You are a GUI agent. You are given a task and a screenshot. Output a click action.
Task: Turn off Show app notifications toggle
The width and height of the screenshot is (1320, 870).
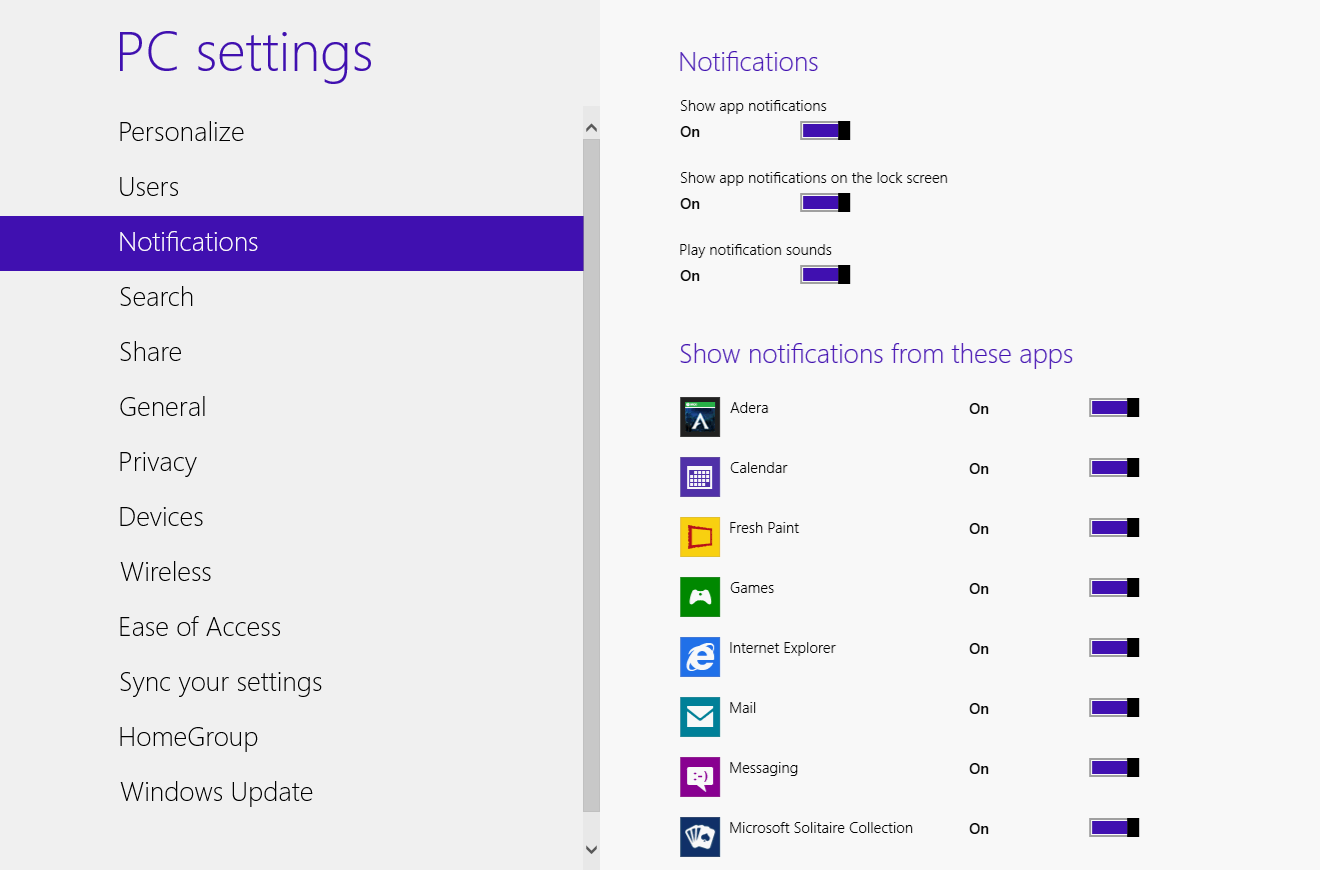(x=825, y=131)
